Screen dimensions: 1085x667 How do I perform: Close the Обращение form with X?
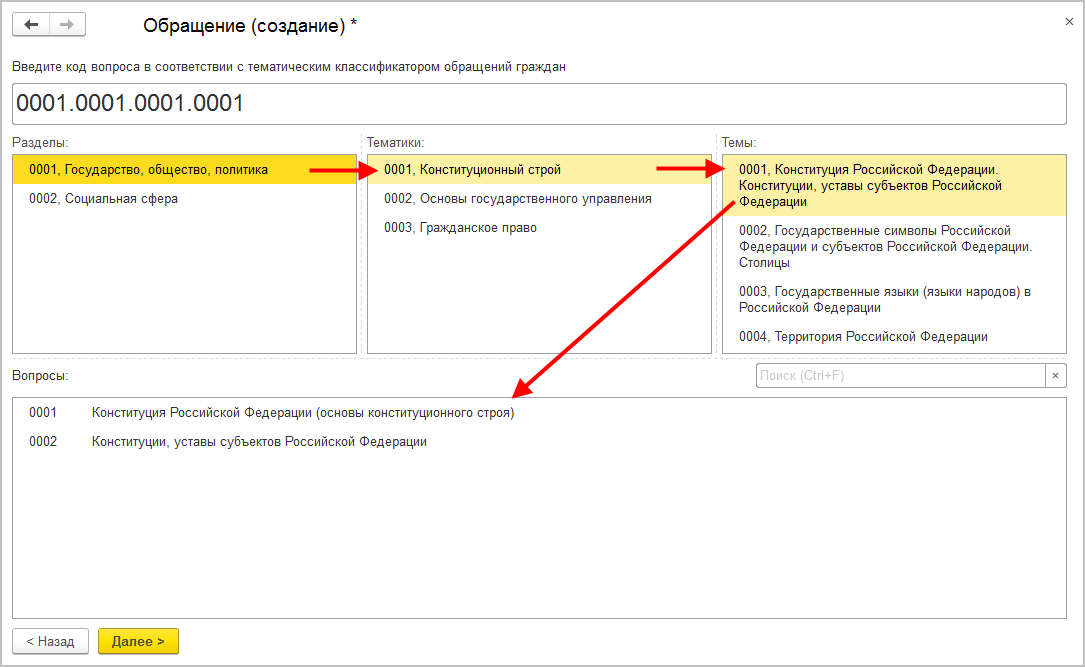point(1071,20)
